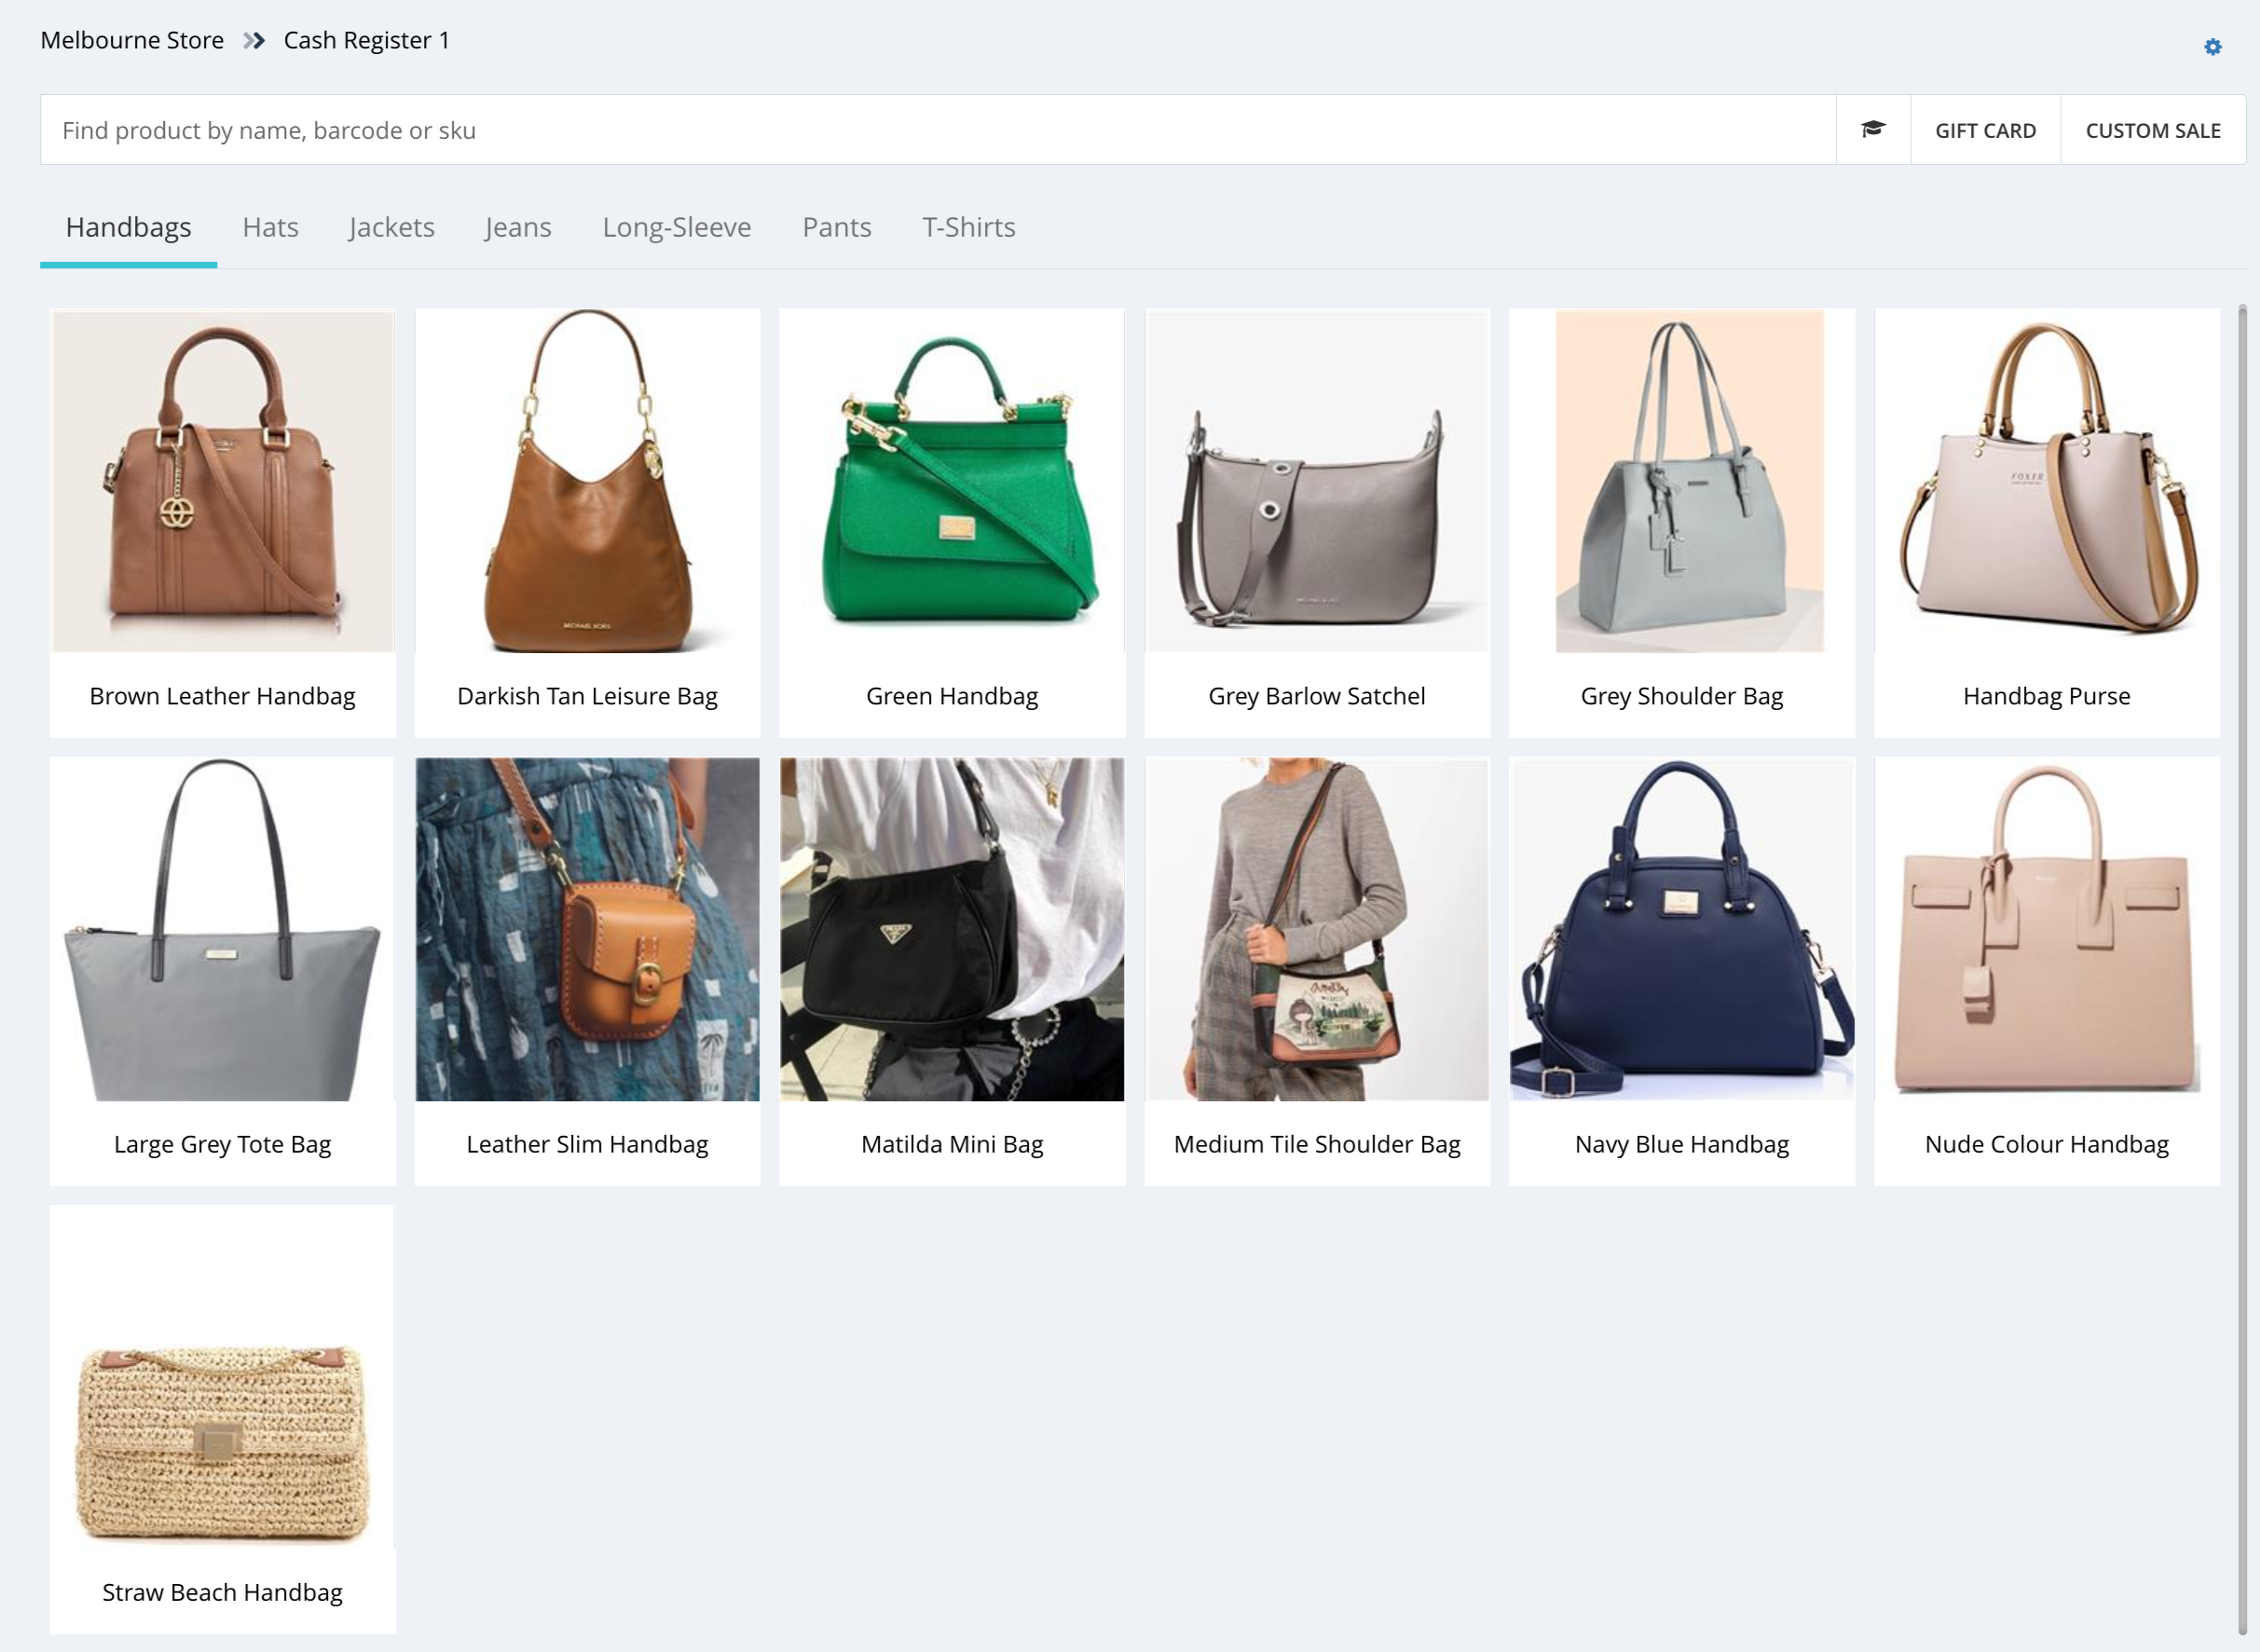
Task: Click the 'Nude Colour Handbag' label
Action: point(2046,1144)
